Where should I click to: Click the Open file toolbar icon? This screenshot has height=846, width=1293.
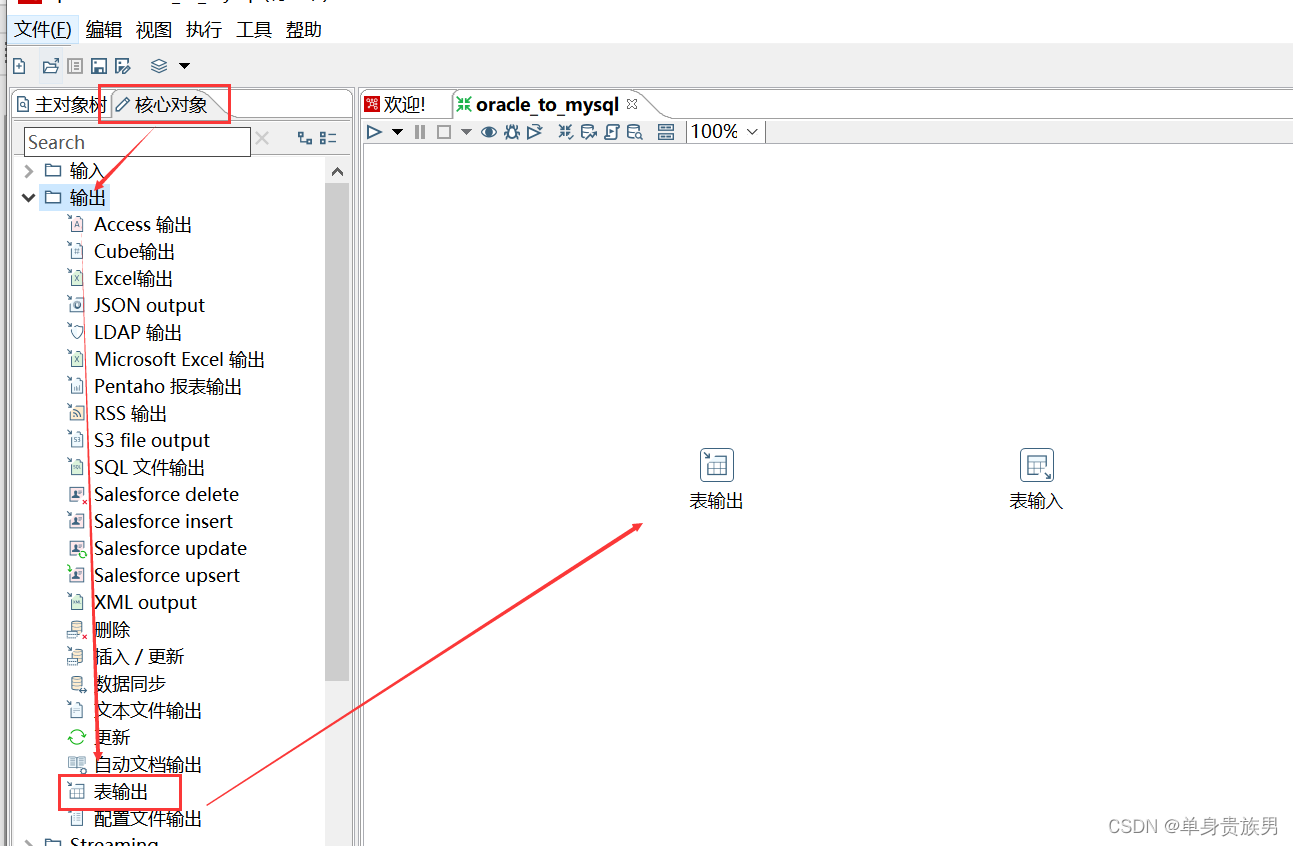click(x=50, y=66)
